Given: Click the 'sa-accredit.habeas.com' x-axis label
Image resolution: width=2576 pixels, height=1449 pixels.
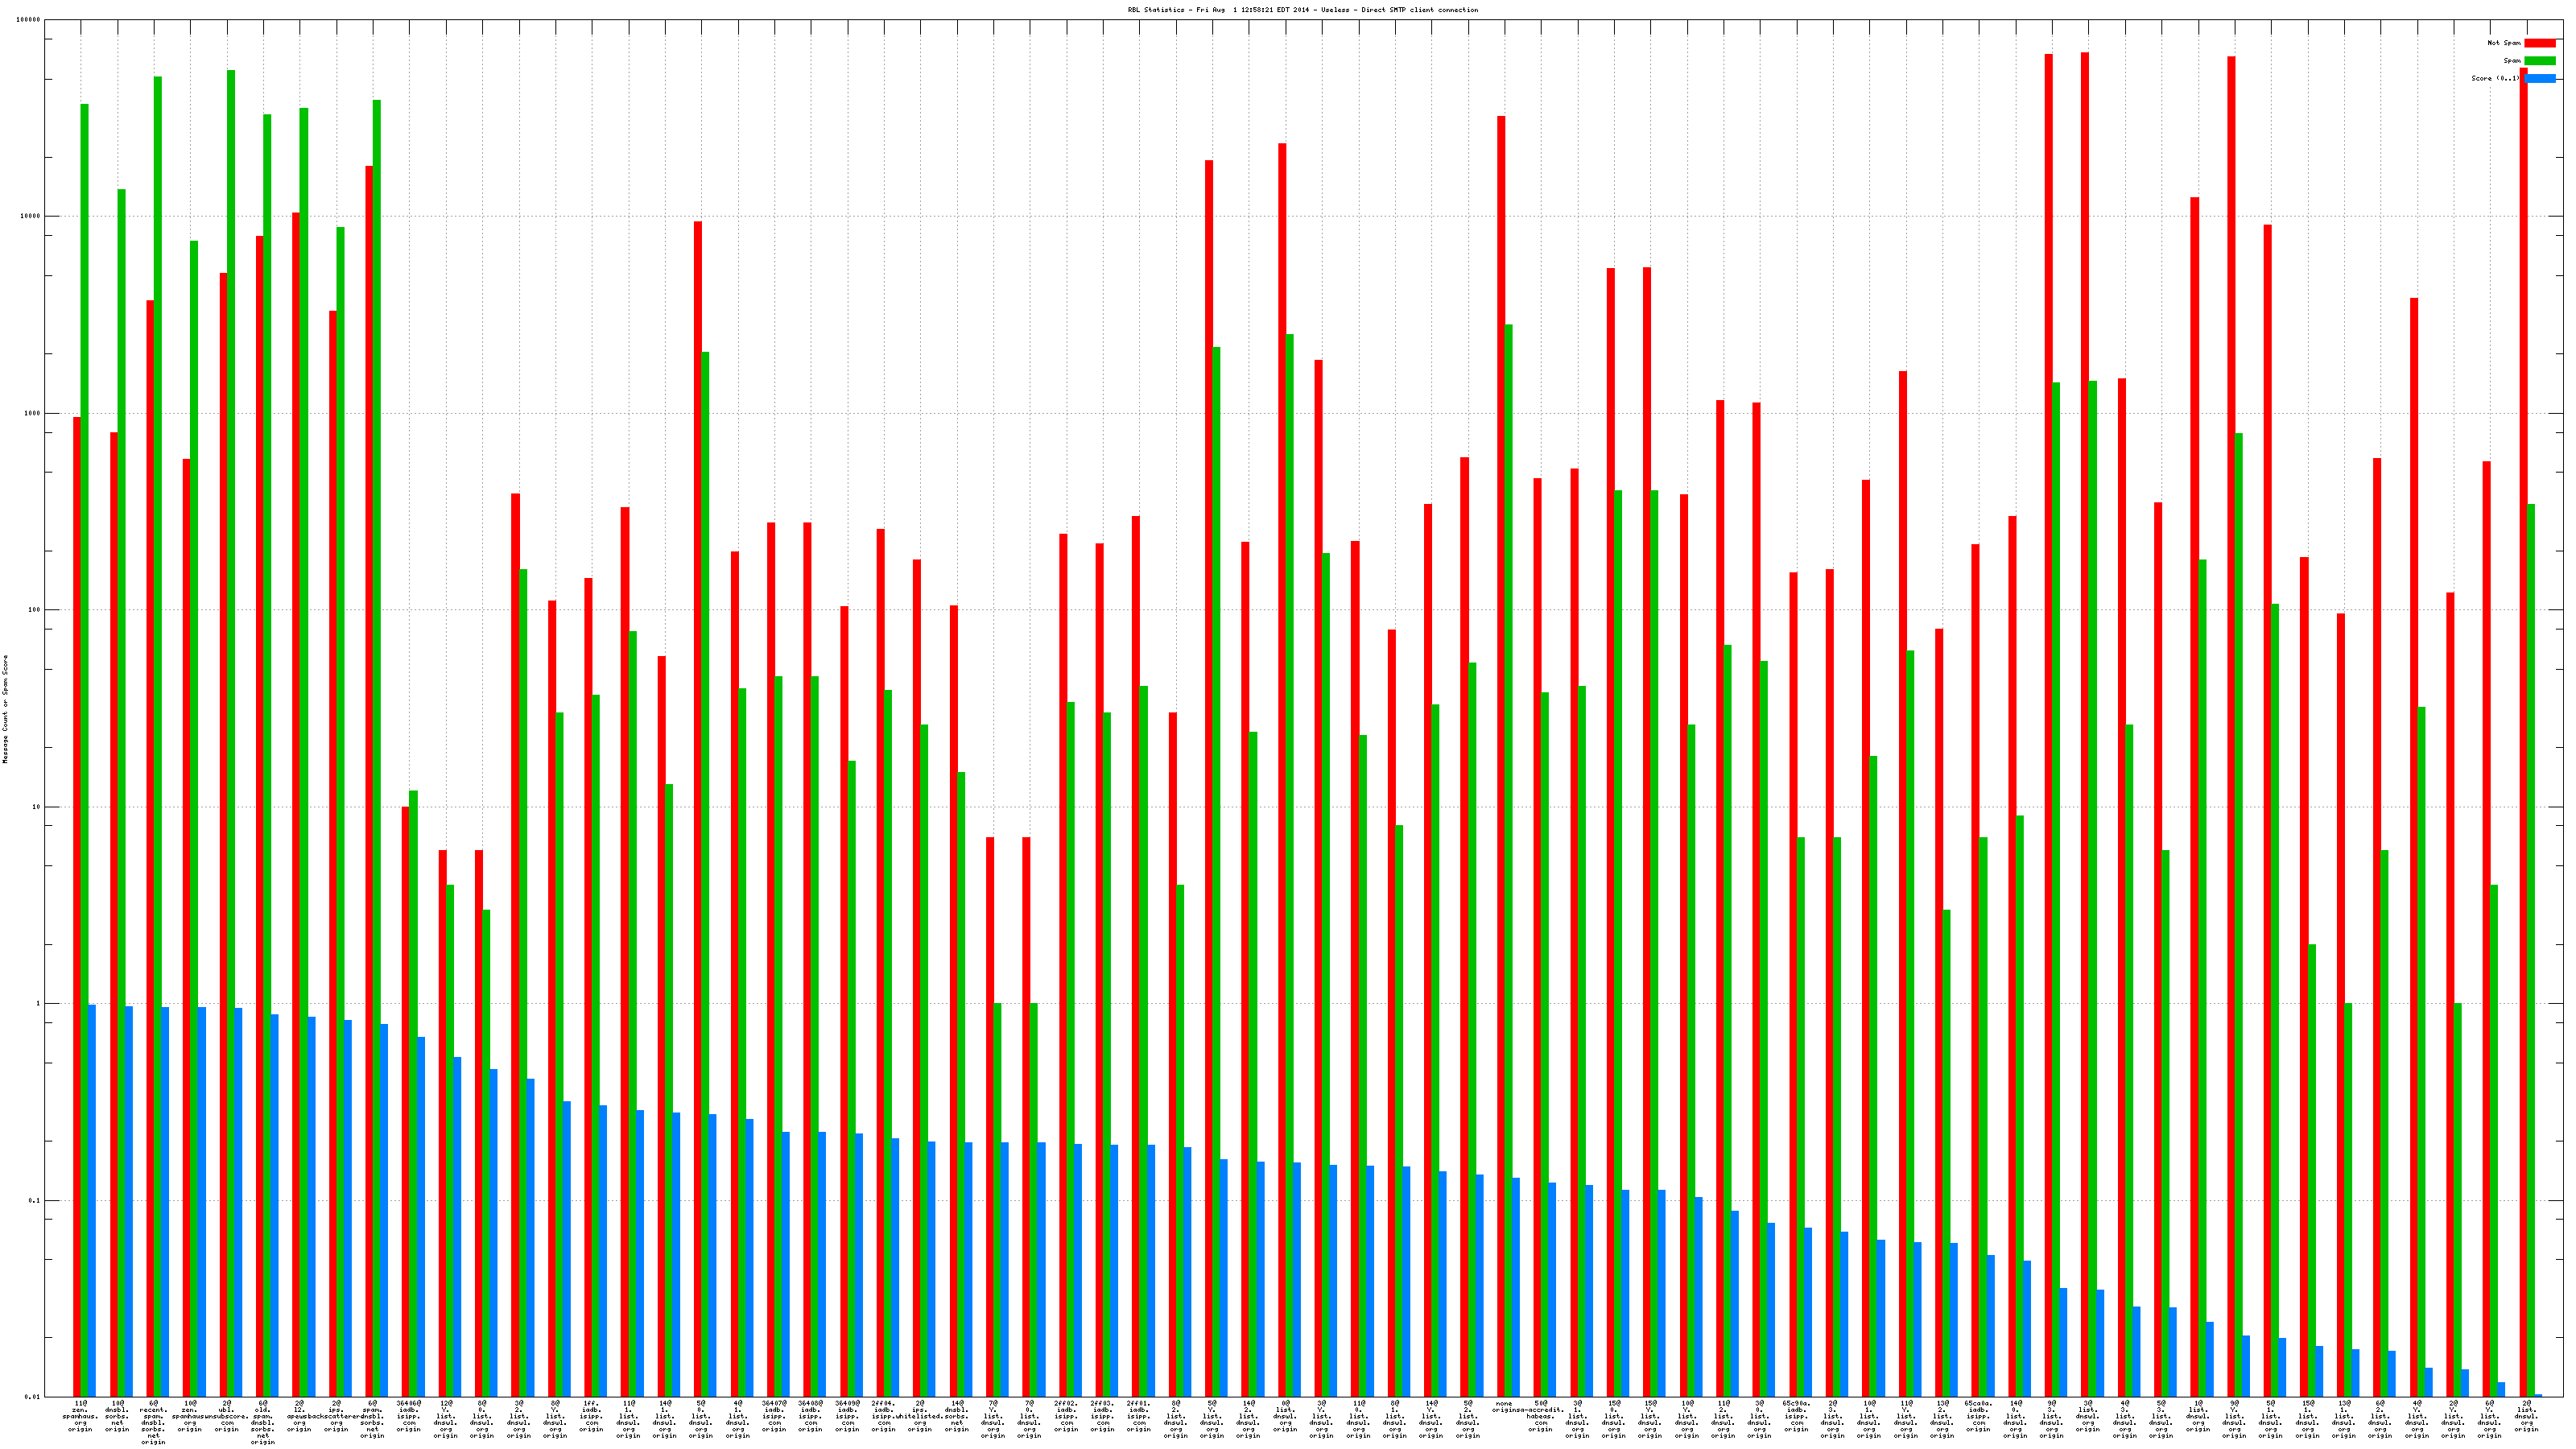Looking at the screenshot, I should click(x=1541, y=1416).
